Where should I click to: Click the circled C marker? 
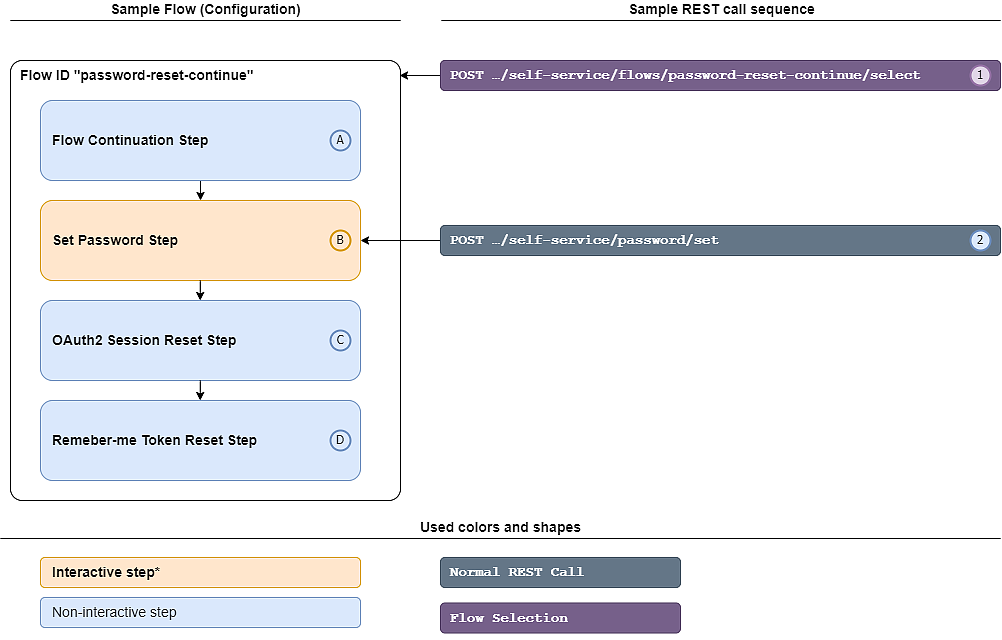click(x=340, y=340)
